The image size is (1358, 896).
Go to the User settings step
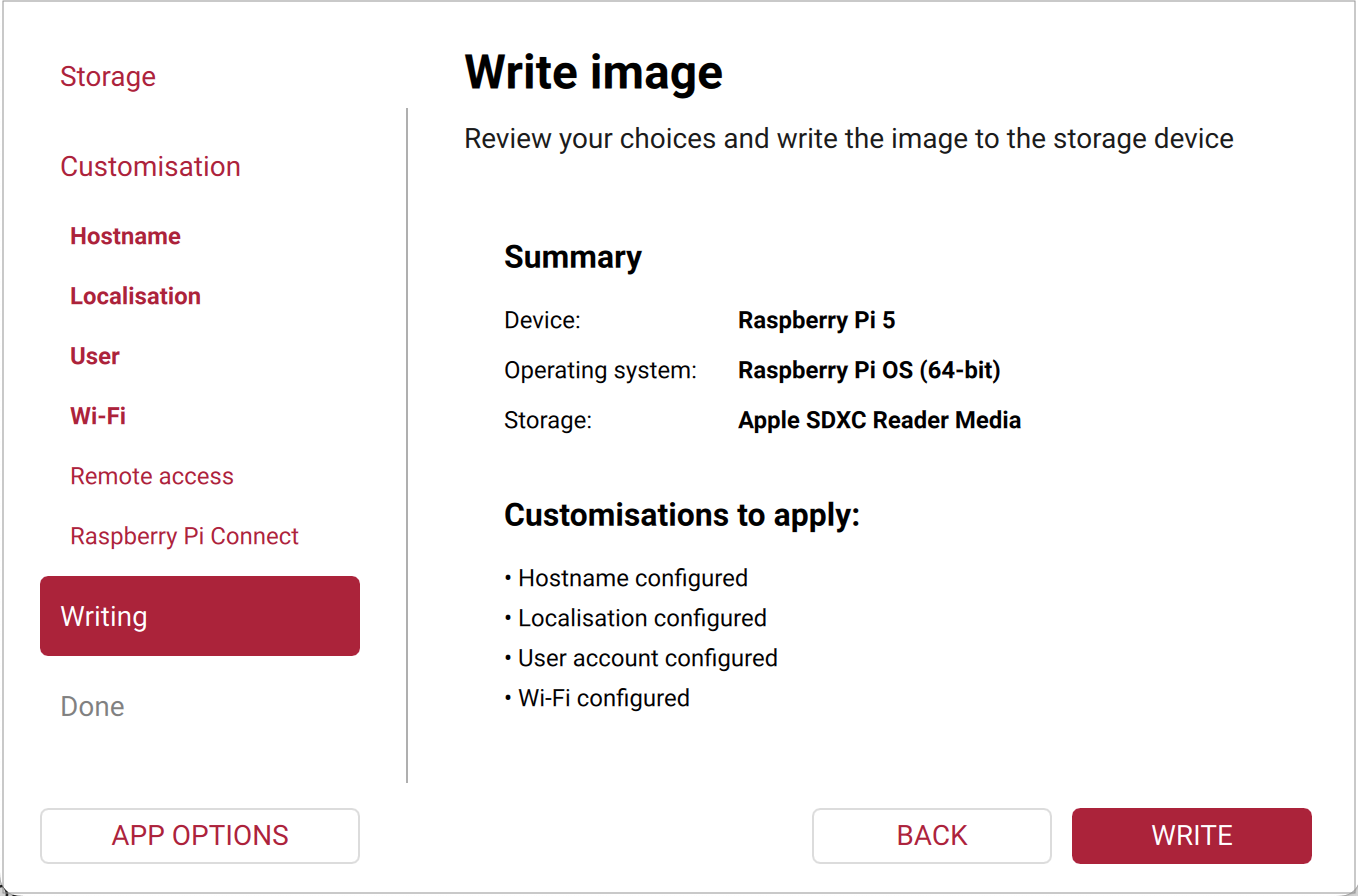[94, 356]
